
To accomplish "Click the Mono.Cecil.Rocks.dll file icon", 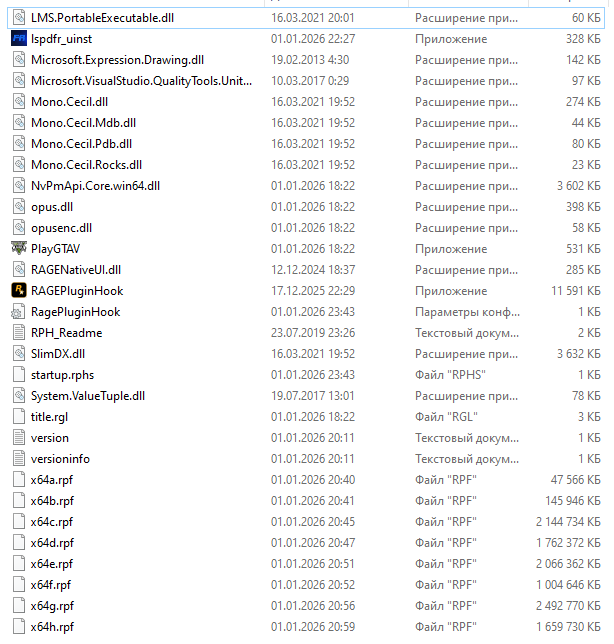I will coord(19,164).
